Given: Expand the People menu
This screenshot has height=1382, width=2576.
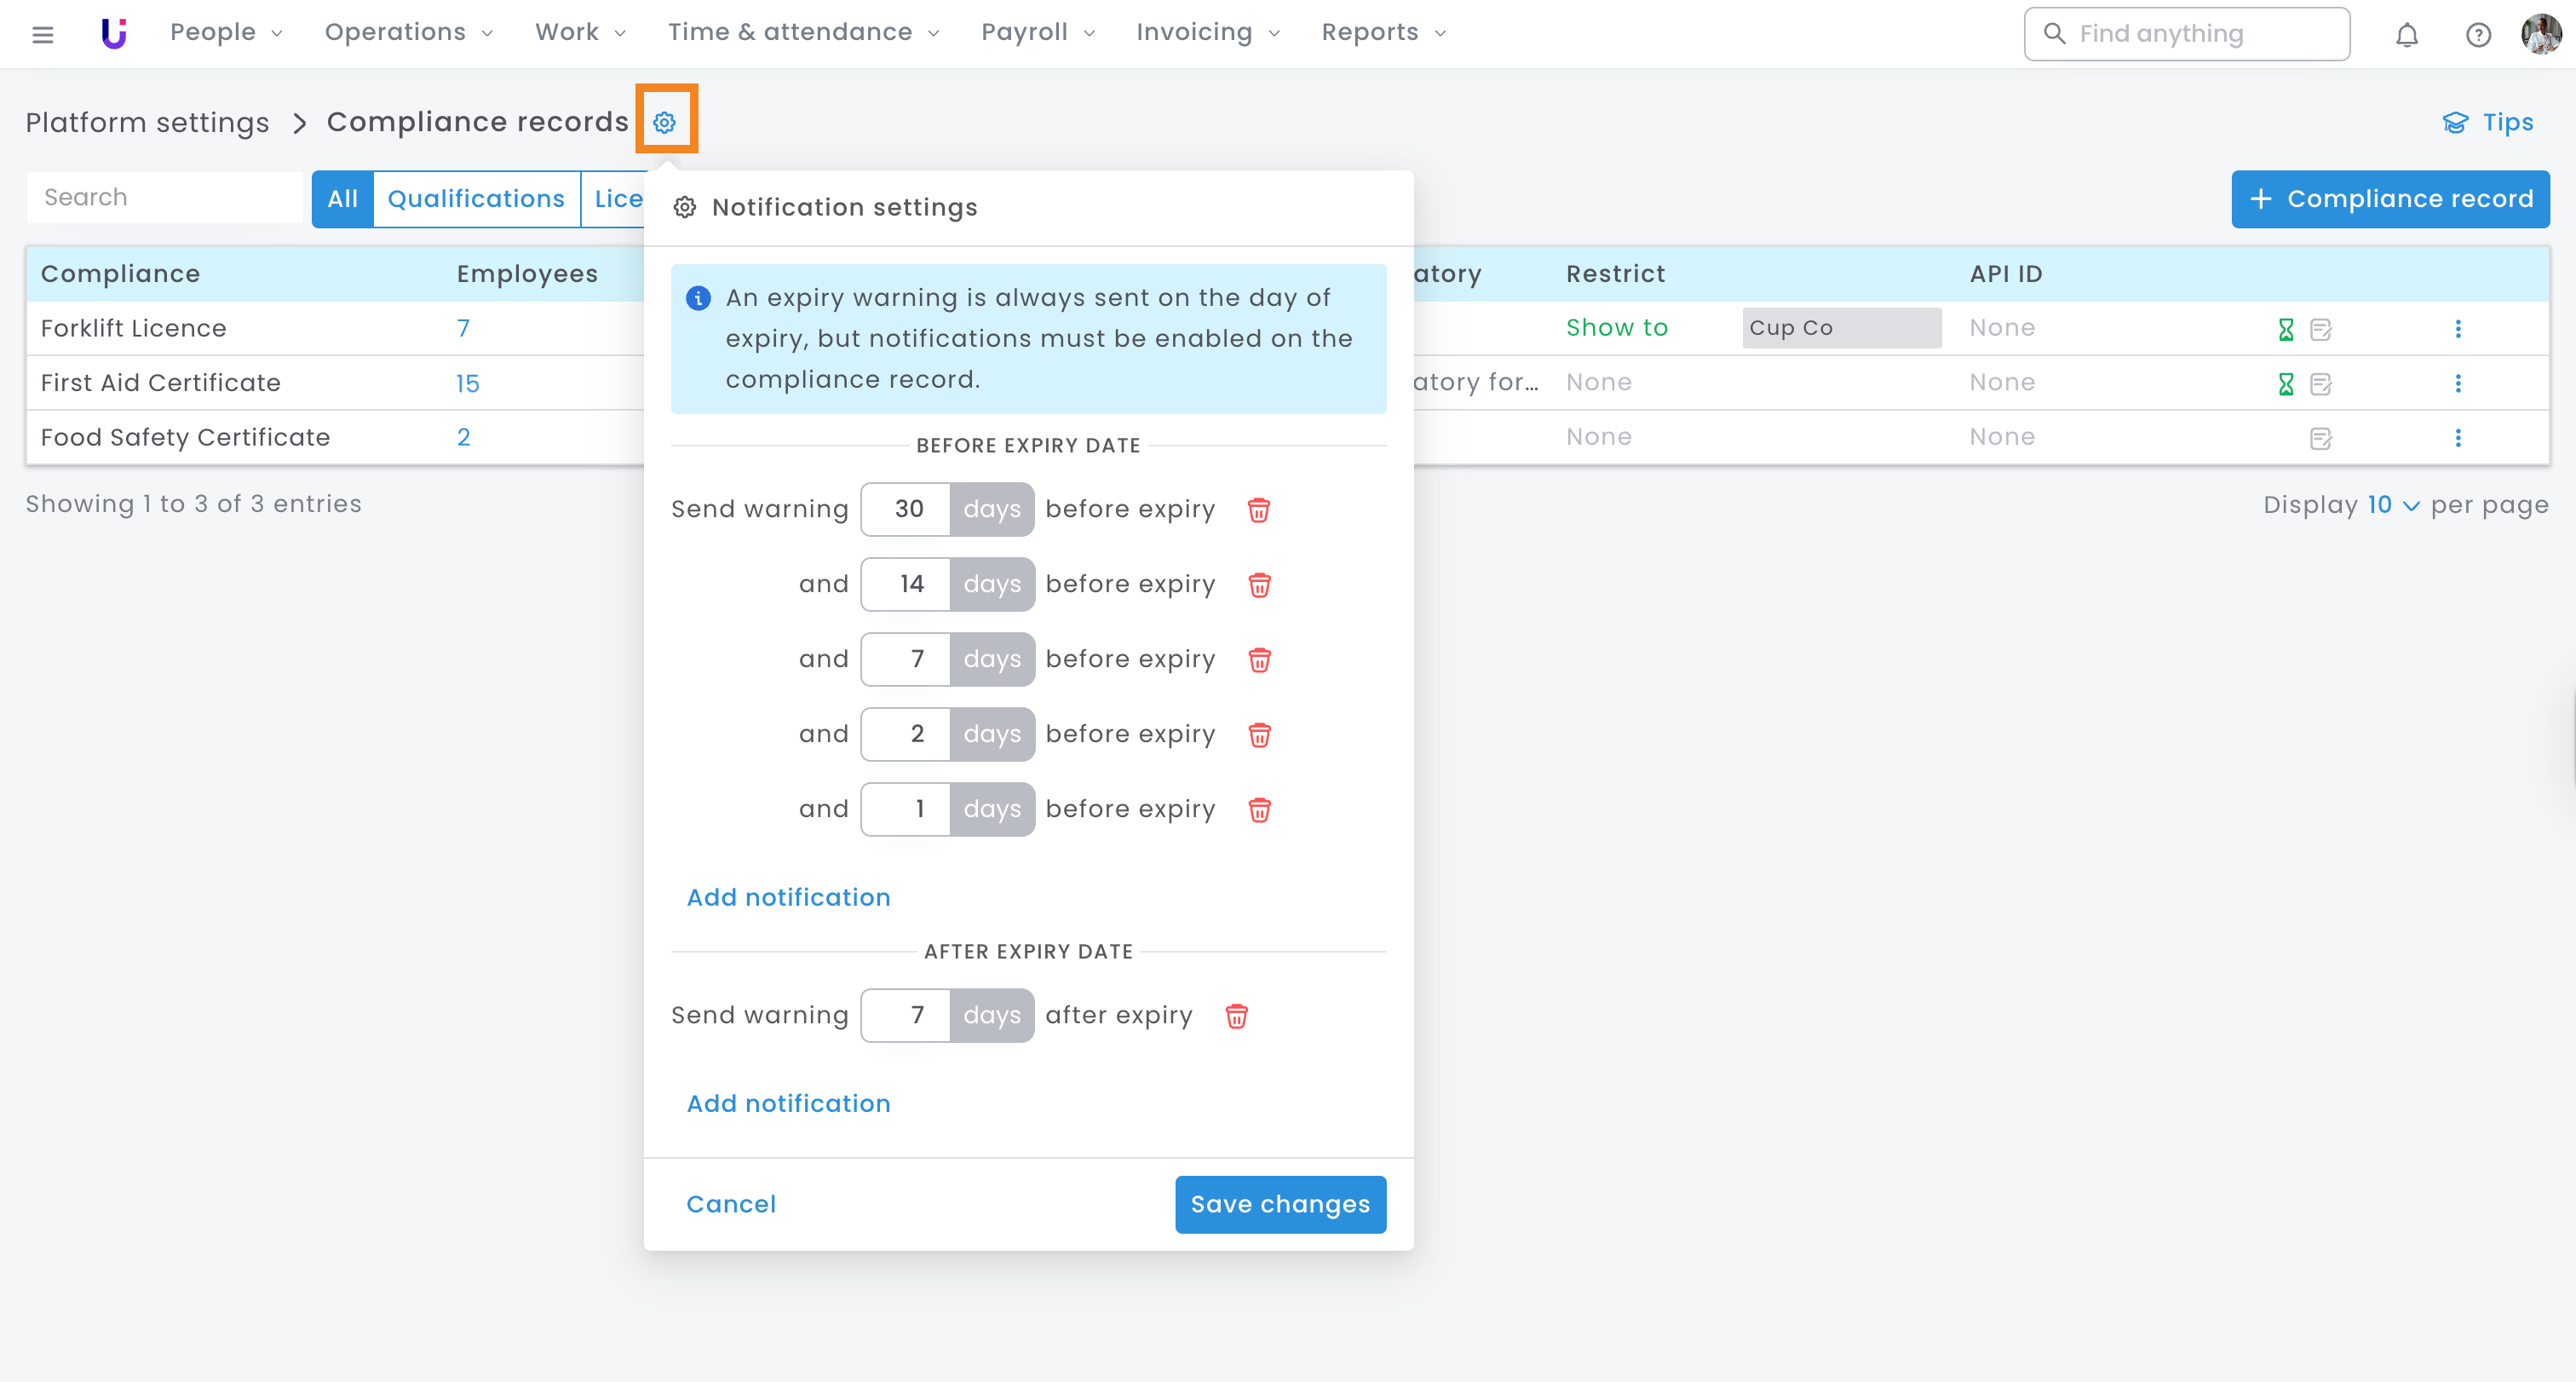Looking at the screenshot, I should (x=225, y=33).
